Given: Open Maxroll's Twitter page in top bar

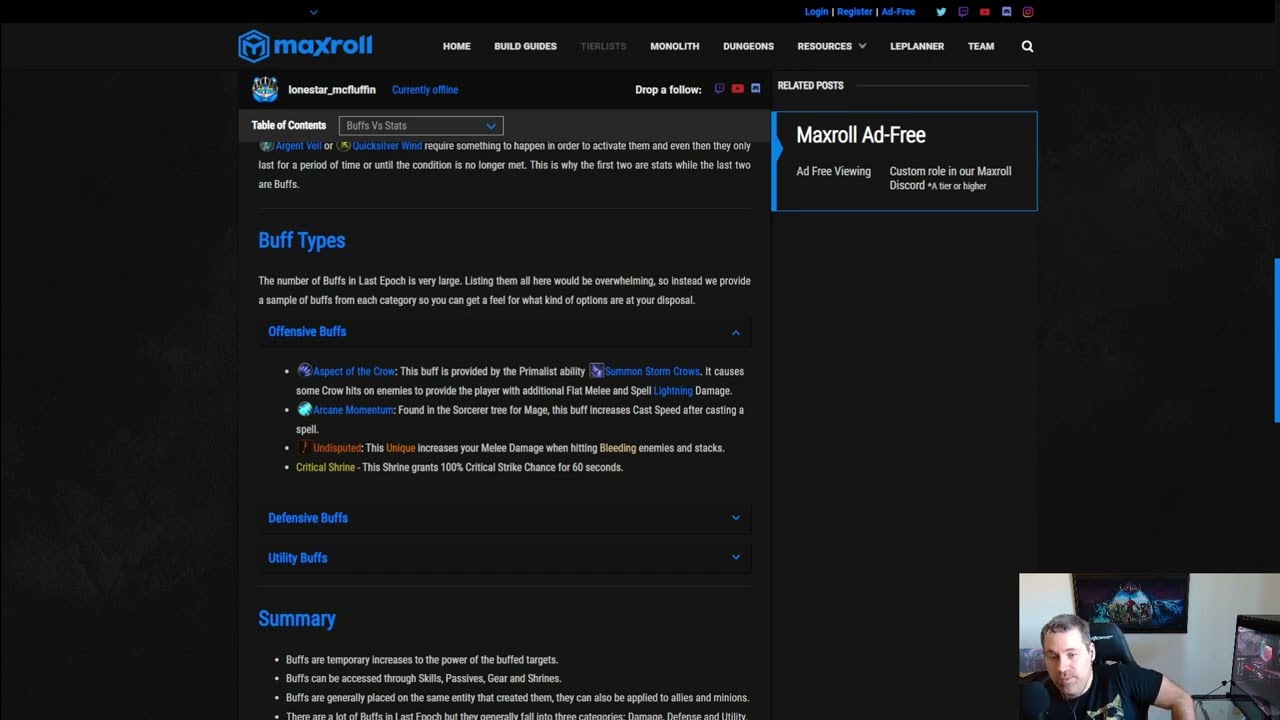Looking at the screenshot, I should [941, 12].
